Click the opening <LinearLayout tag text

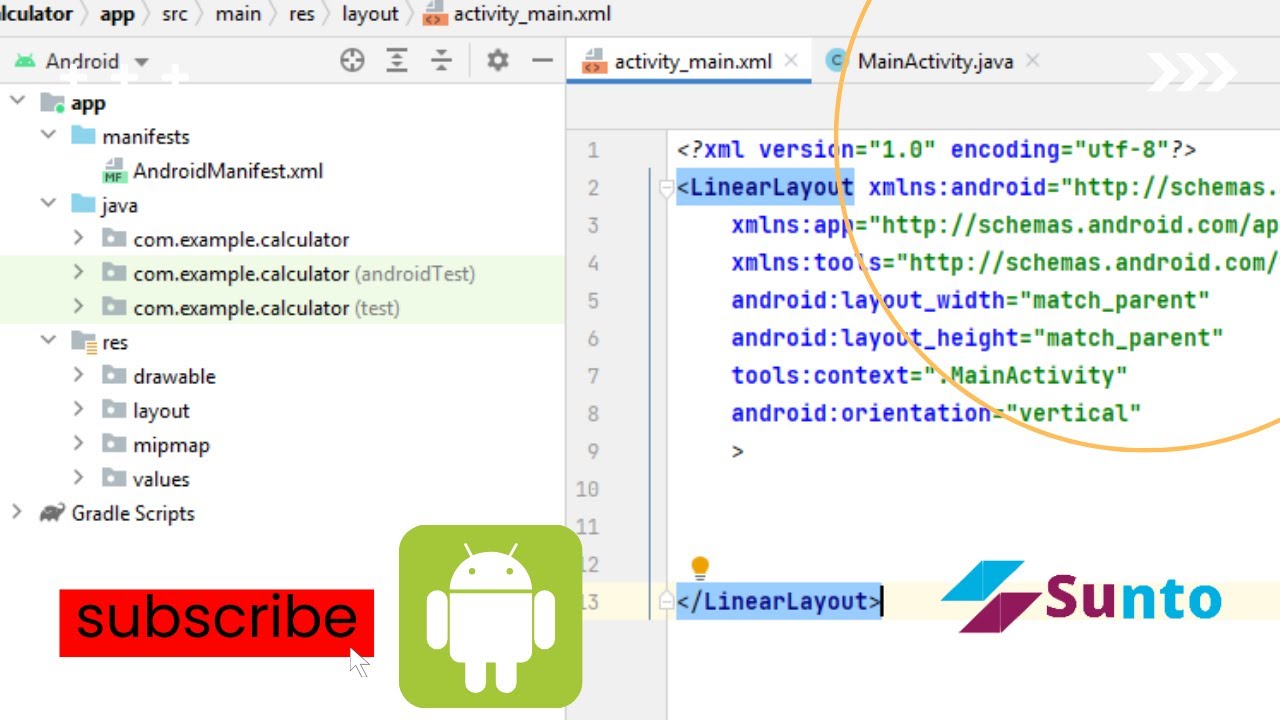[765, 188]
